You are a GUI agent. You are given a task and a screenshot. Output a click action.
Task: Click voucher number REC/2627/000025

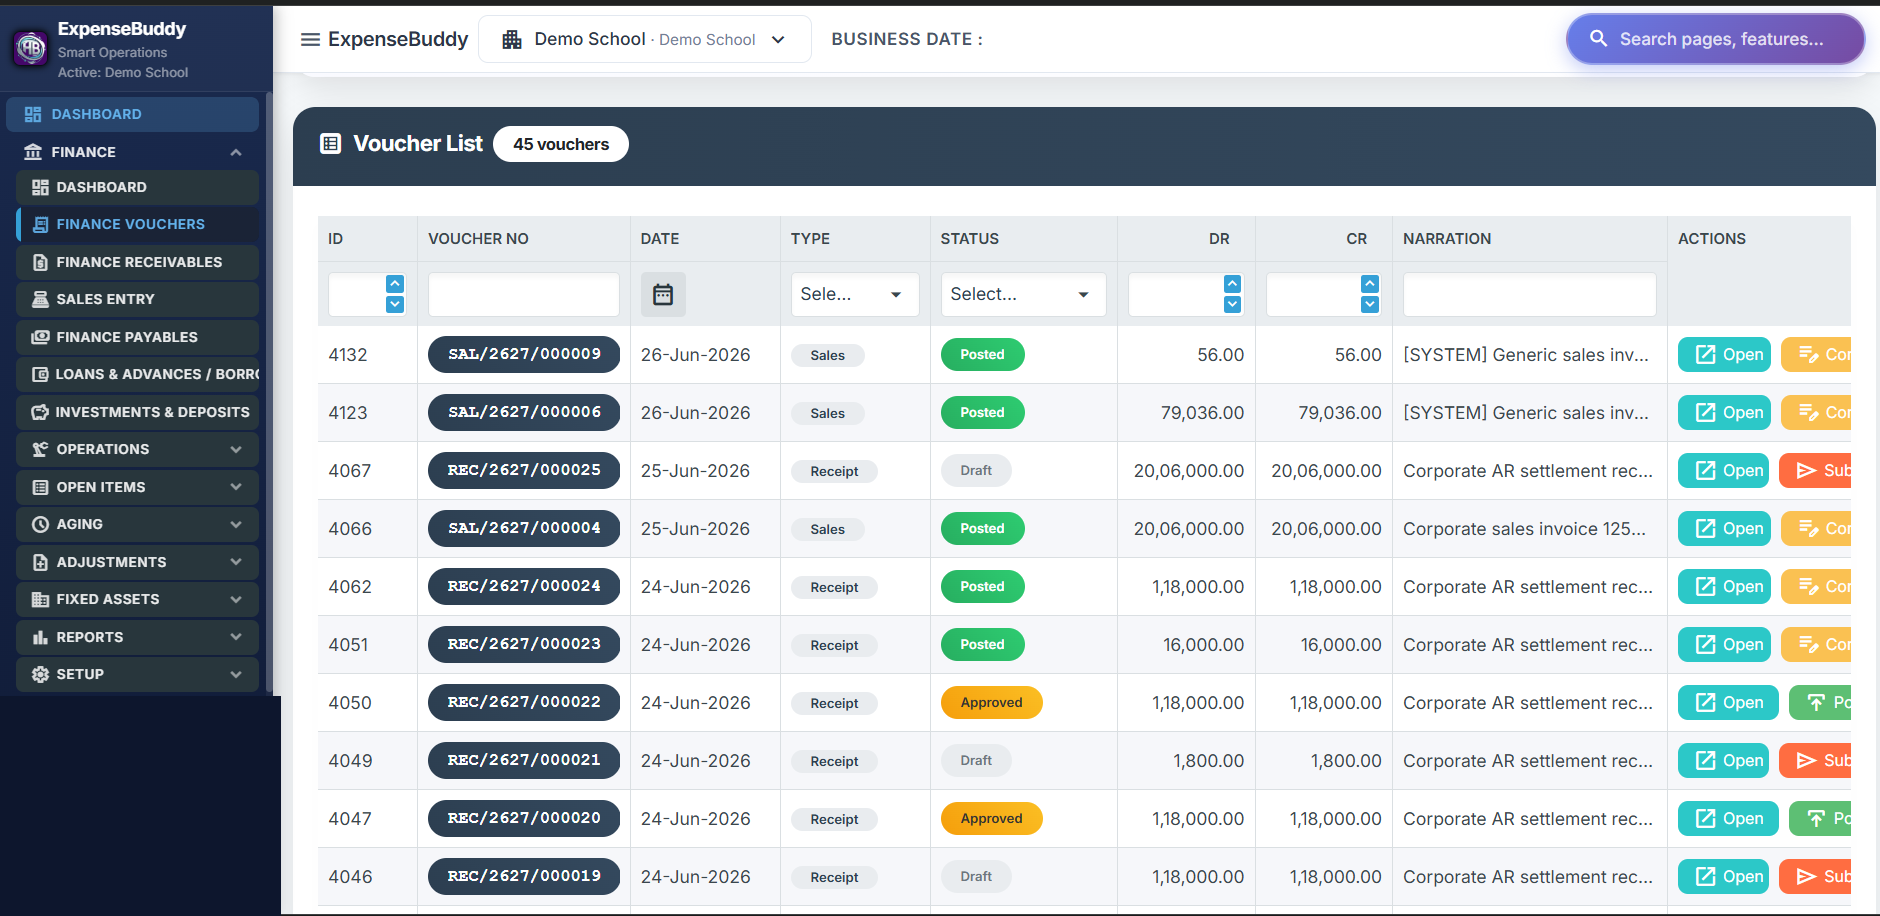point(524,470)
